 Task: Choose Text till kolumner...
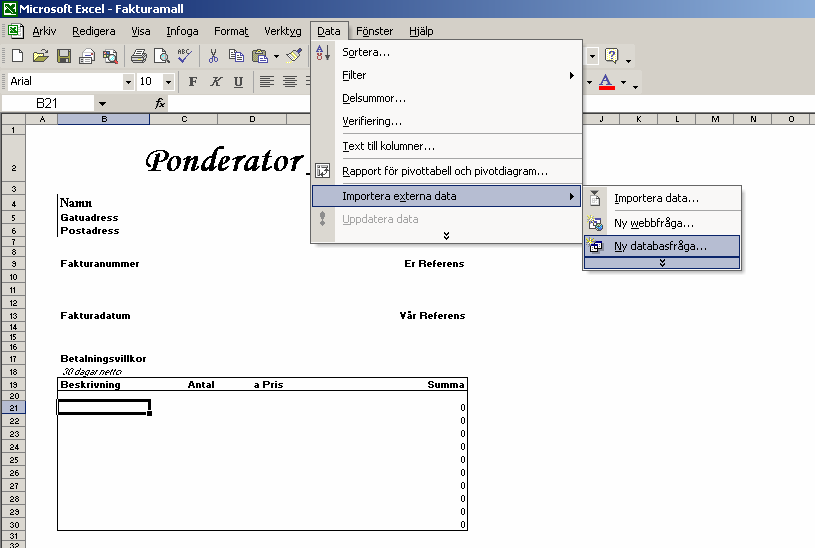446,146
